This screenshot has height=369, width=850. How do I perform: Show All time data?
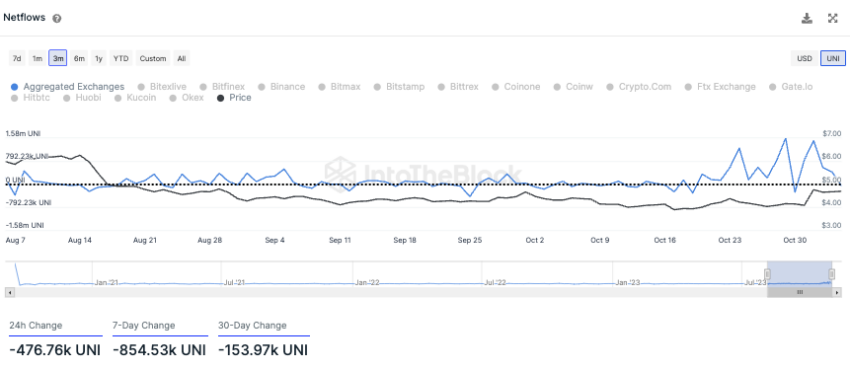tap(182, 58)
